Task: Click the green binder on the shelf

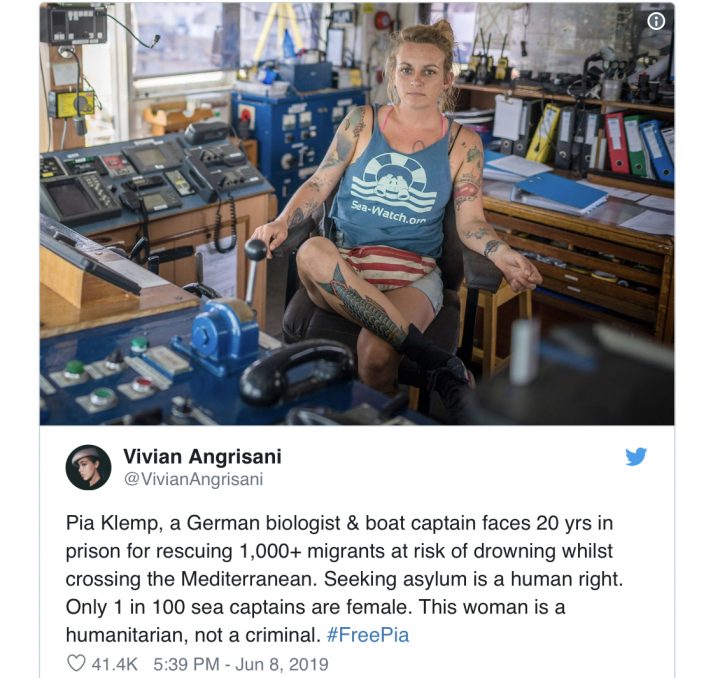Action: [x=636, y=146]
